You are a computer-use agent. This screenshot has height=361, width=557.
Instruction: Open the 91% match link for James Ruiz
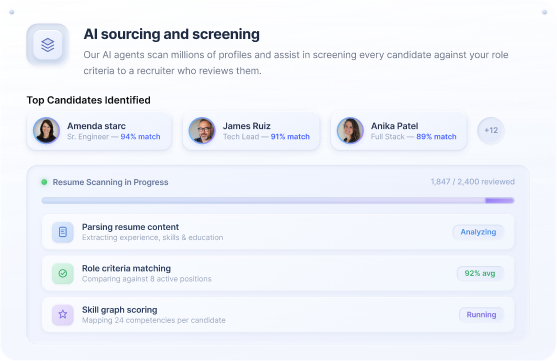point(290,137)
